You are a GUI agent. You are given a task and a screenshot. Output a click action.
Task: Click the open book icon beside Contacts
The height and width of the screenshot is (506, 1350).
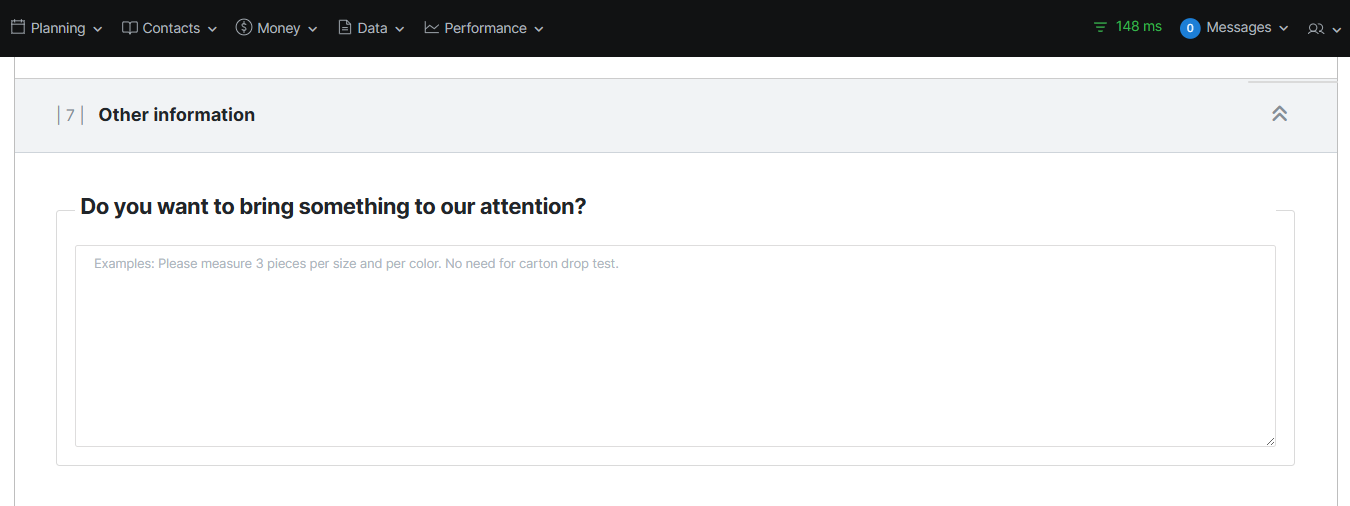click(129, 28)
